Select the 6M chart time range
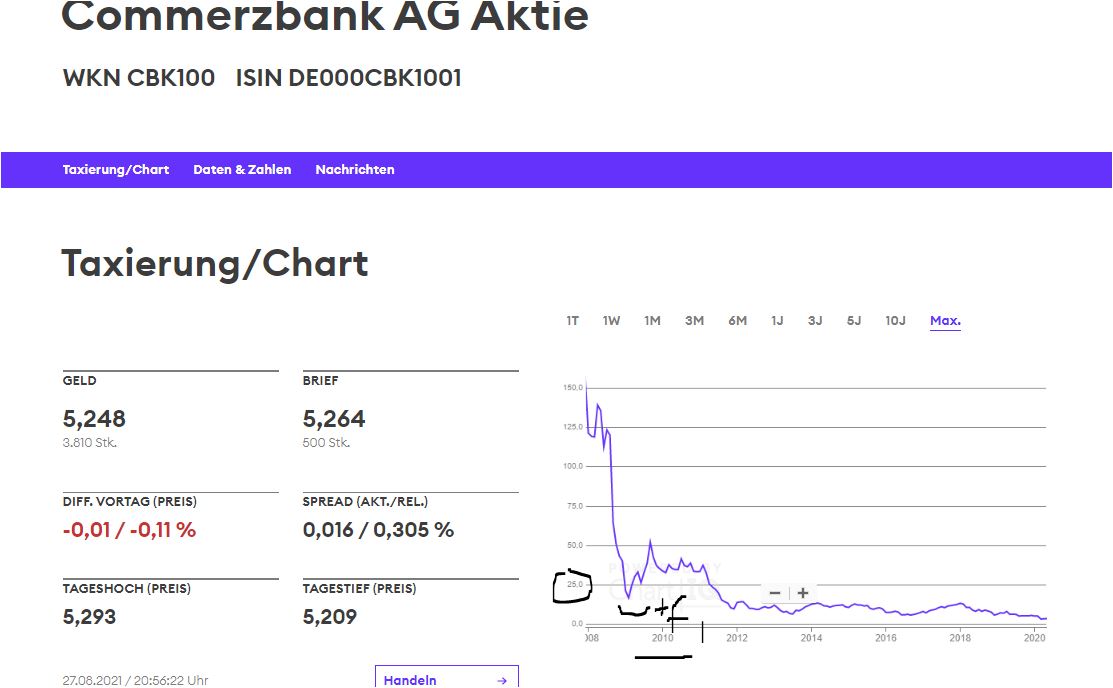 [x=736, y=320]
